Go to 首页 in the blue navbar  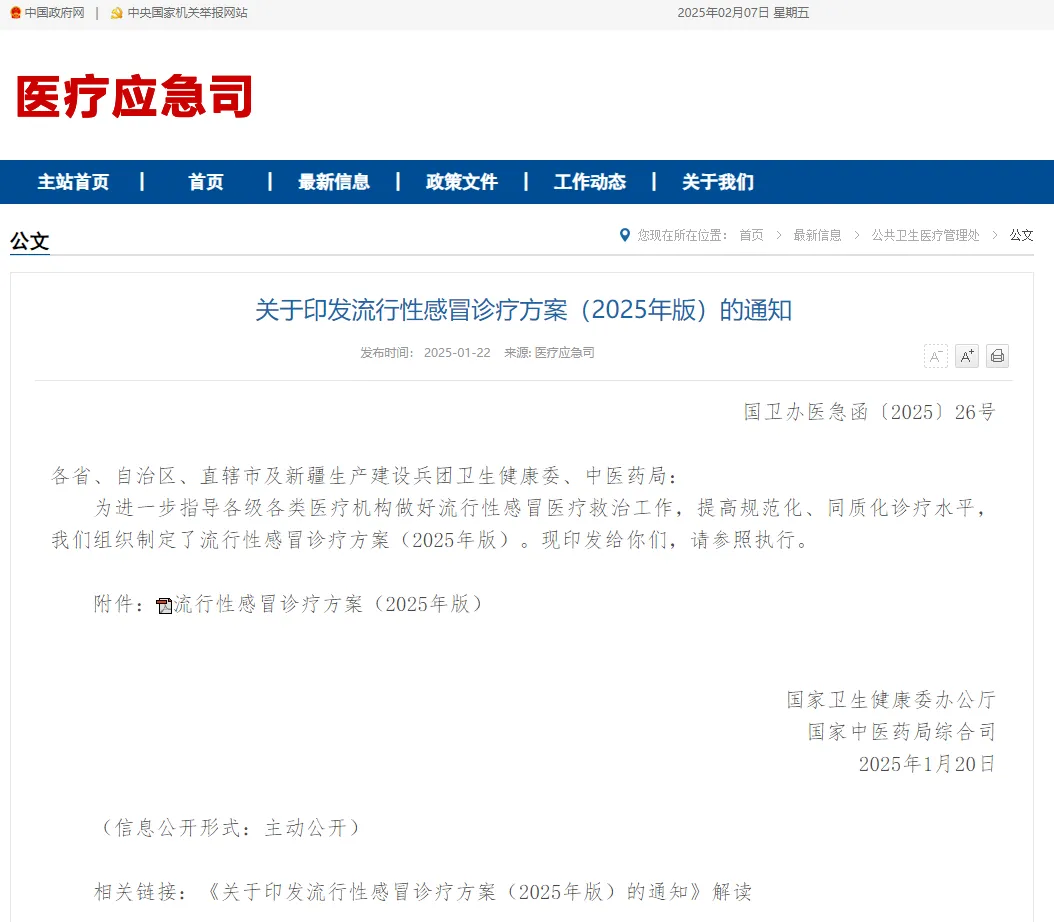coord(206,182)
